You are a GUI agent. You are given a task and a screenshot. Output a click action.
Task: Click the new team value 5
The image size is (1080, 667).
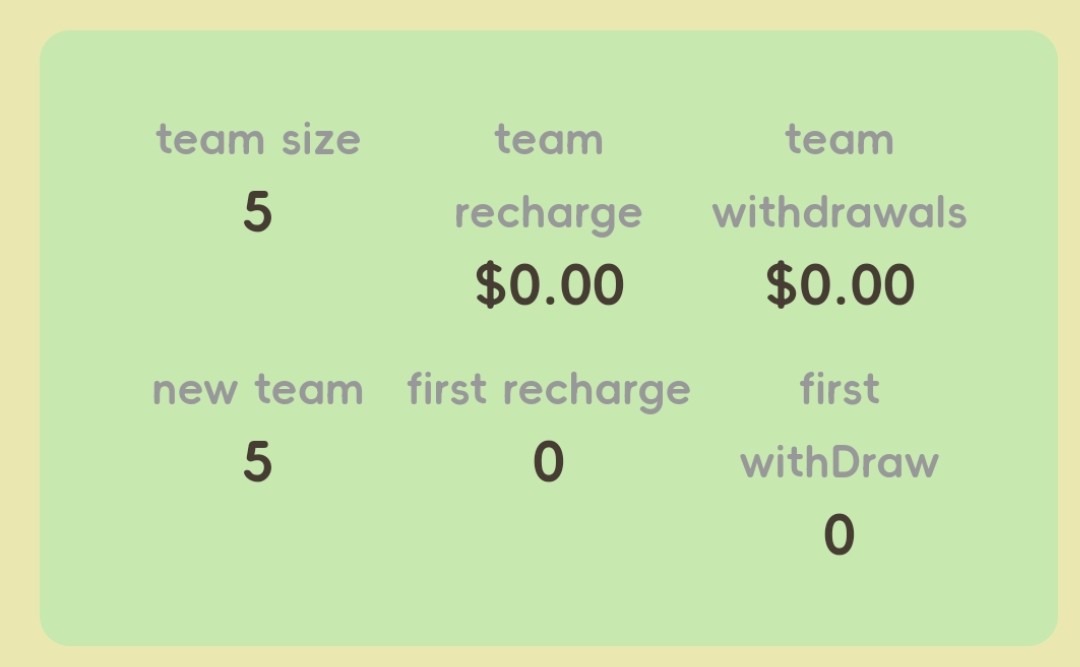coord(257,462)
